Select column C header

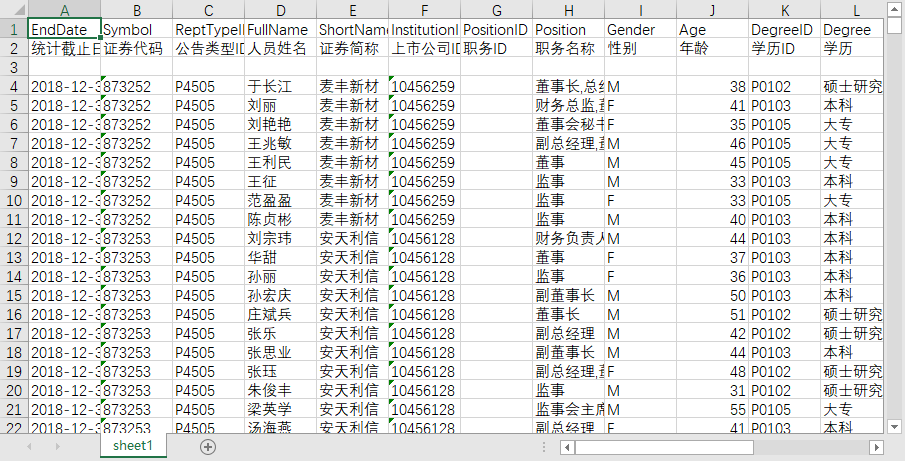tap(208, 10)
